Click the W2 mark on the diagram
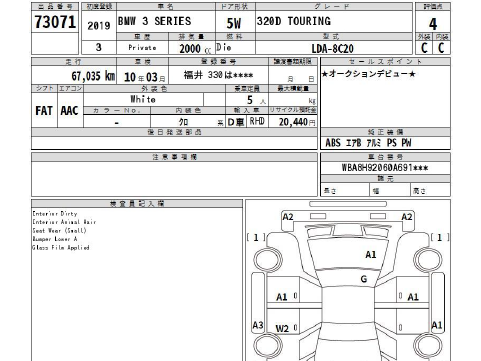 click(x=282, y=329)
